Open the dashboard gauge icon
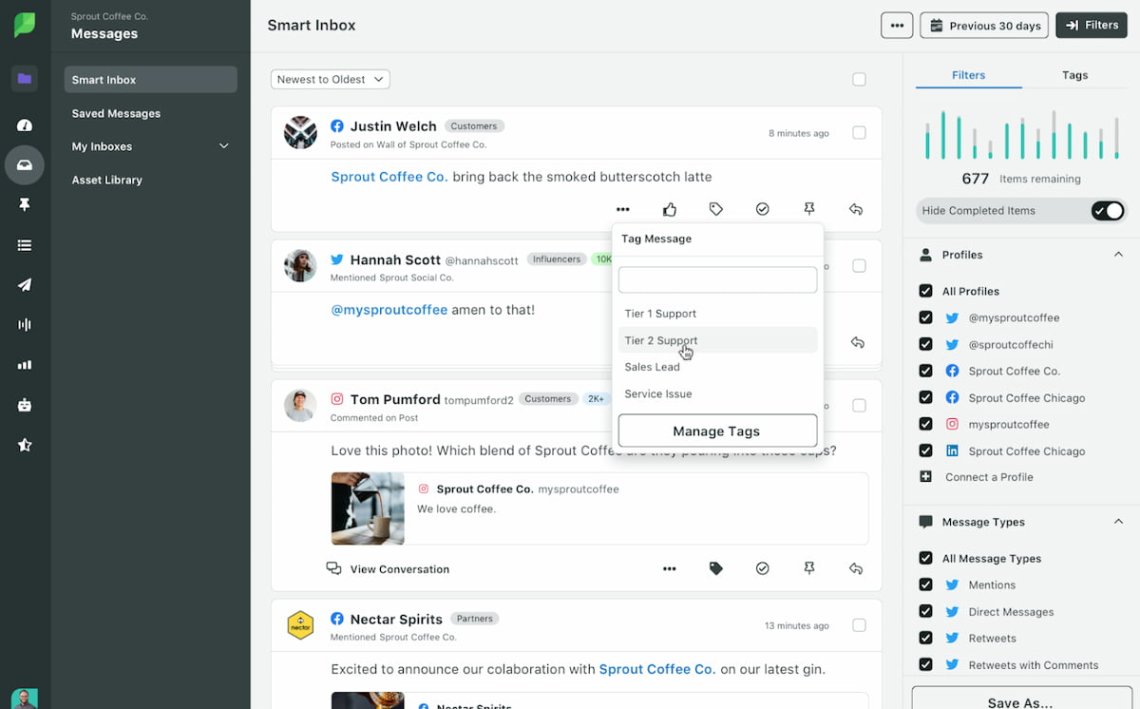The width and height of the screenshot is (1140, 709). pyautogui.click(x=24, y=125)
